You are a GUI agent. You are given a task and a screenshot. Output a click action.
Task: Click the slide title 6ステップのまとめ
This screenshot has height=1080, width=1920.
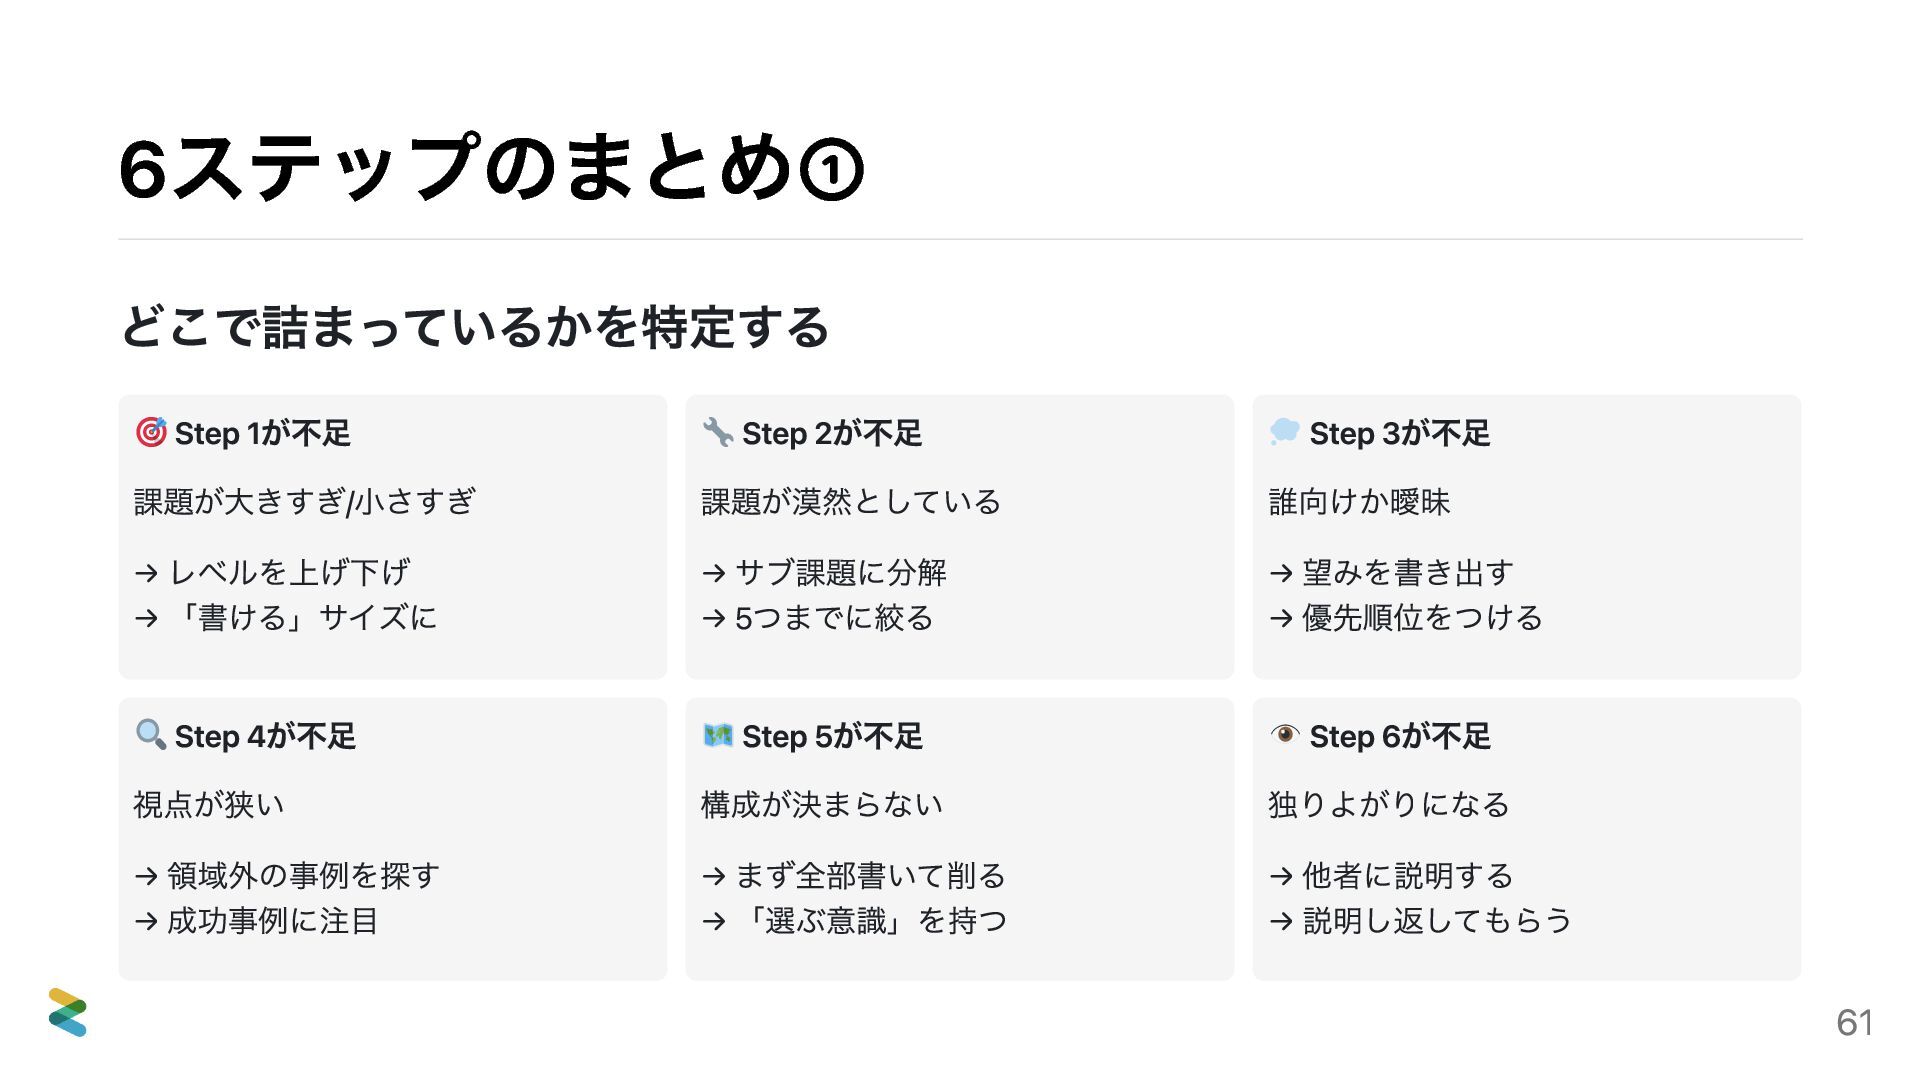click(x=455, y=170)
